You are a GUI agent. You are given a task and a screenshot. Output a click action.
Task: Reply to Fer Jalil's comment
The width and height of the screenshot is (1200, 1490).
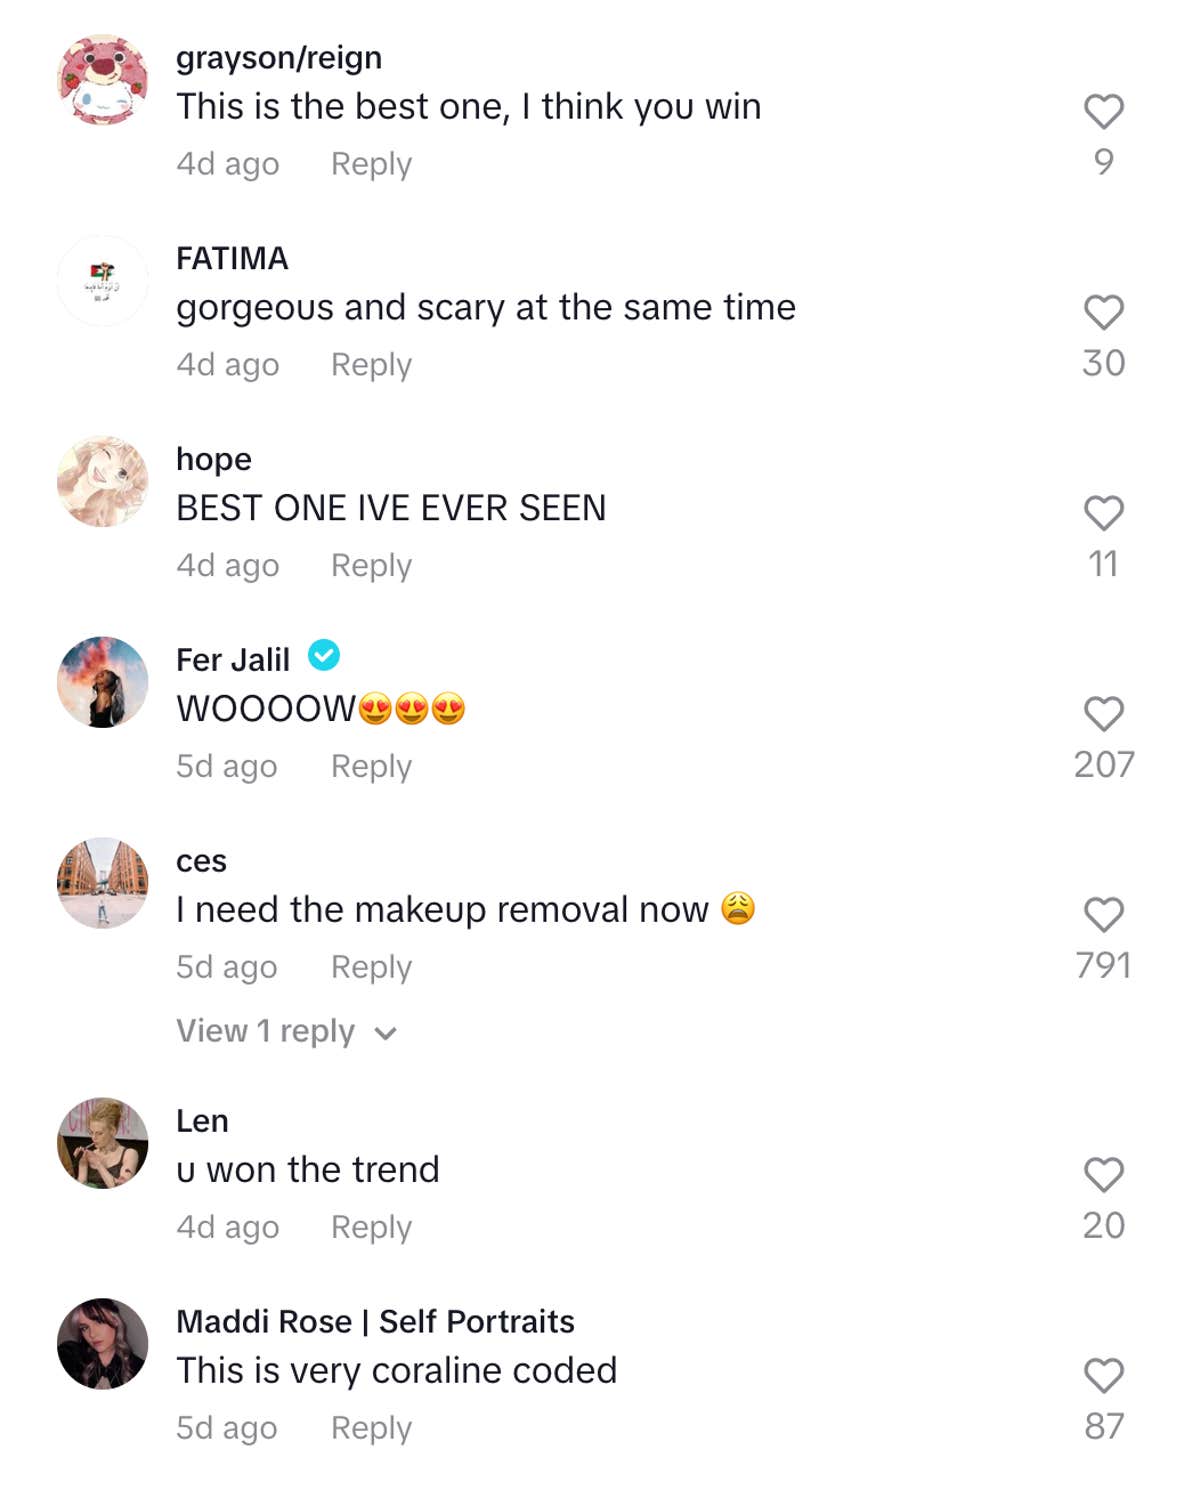371,766
